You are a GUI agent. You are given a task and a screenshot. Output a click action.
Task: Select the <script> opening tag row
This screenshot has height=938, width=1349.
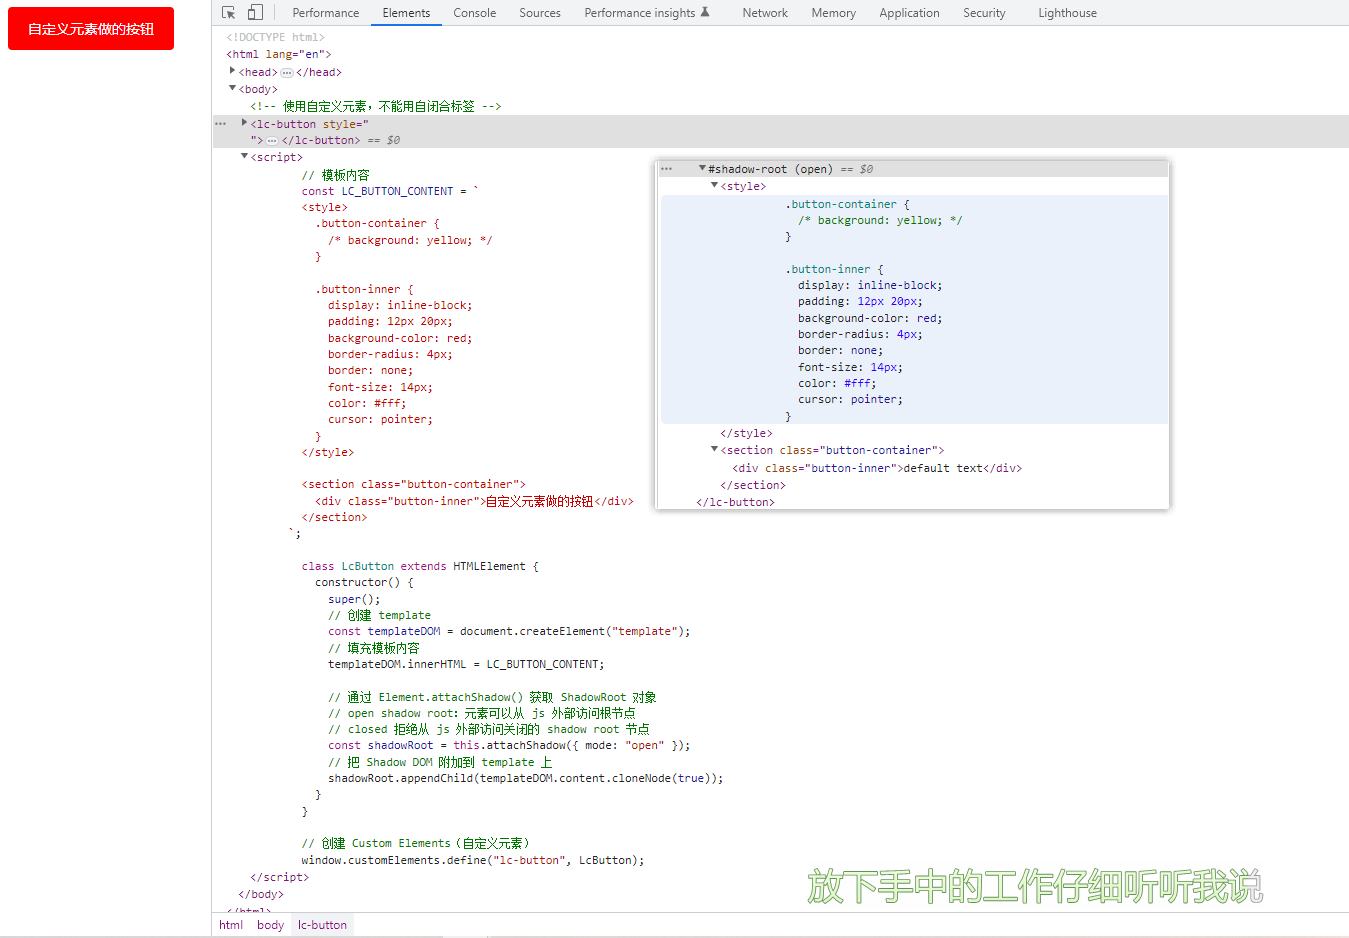[276, 158]
